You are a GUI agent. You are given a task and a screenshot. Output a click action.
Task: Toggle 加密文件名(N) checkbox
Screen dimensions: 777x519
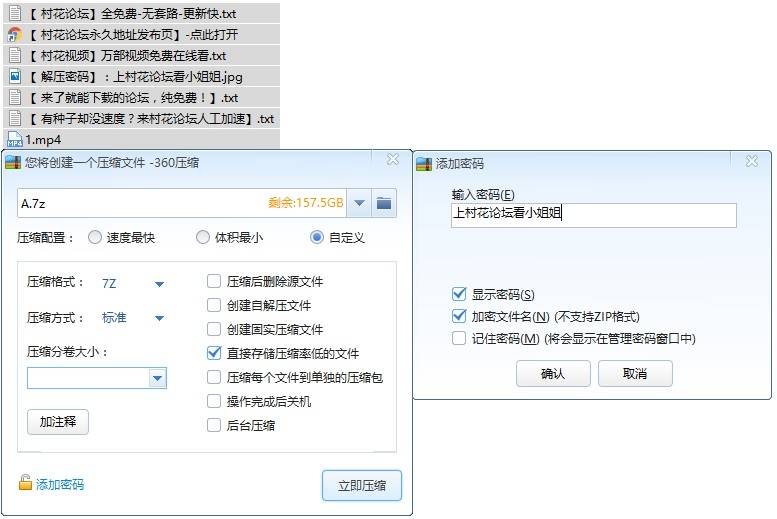(x=459, y=316)
